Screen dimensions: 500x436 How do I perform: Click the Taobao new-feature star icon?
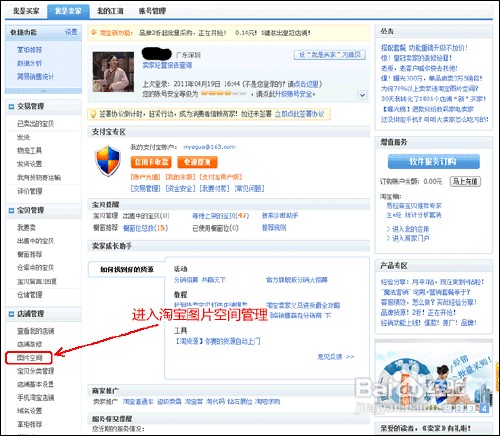pos(94,32)
